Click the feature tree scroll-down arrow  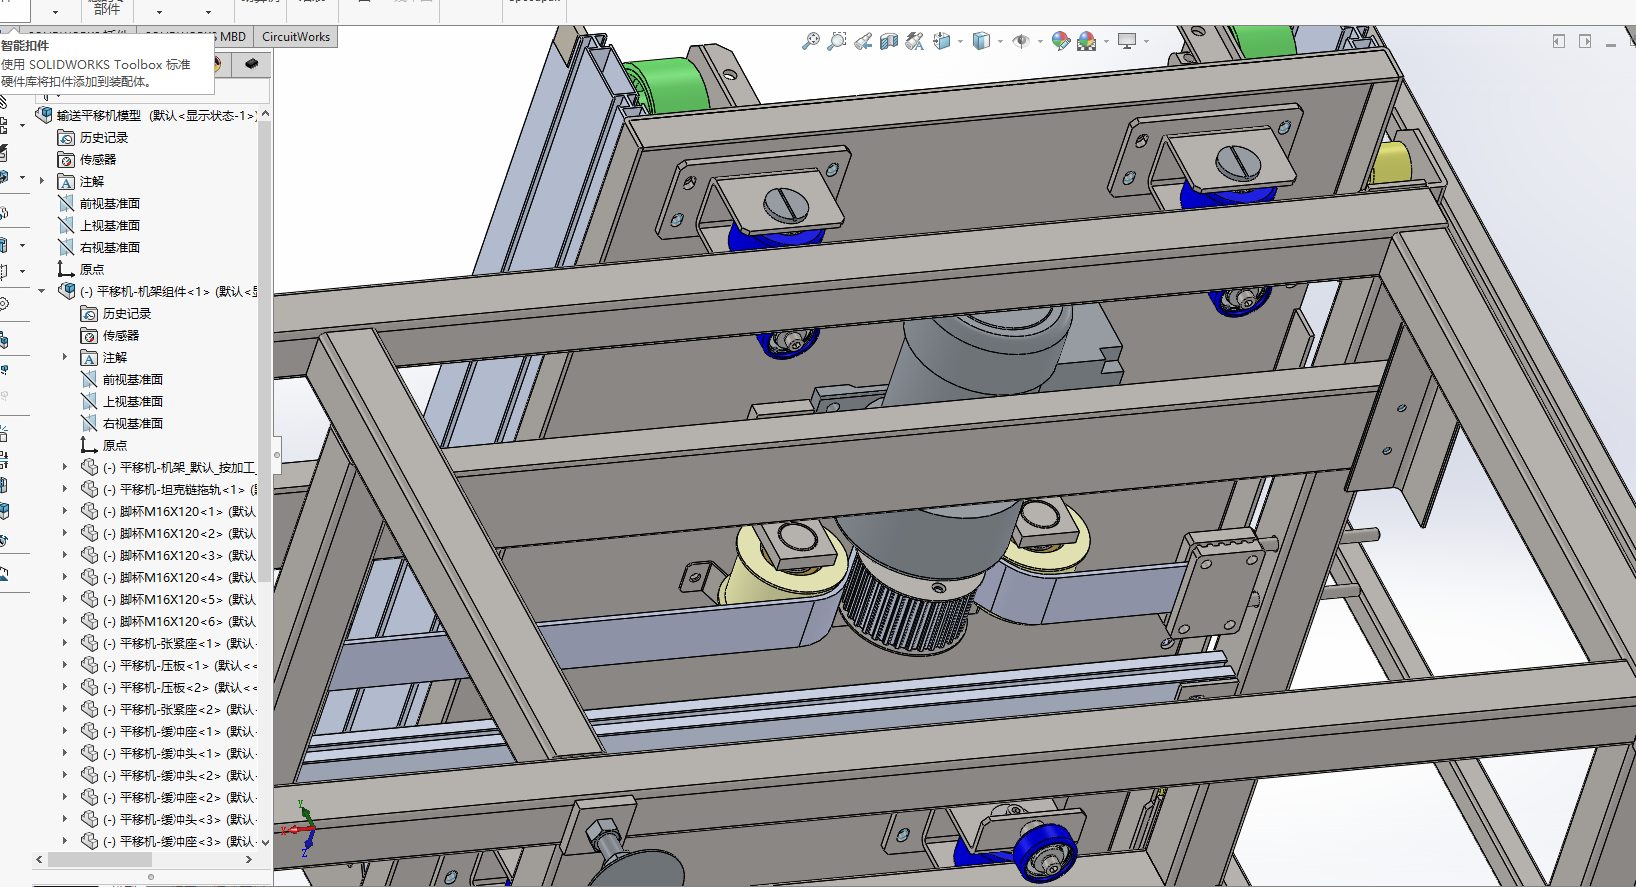pyautogui.click(x=265, y=842)
